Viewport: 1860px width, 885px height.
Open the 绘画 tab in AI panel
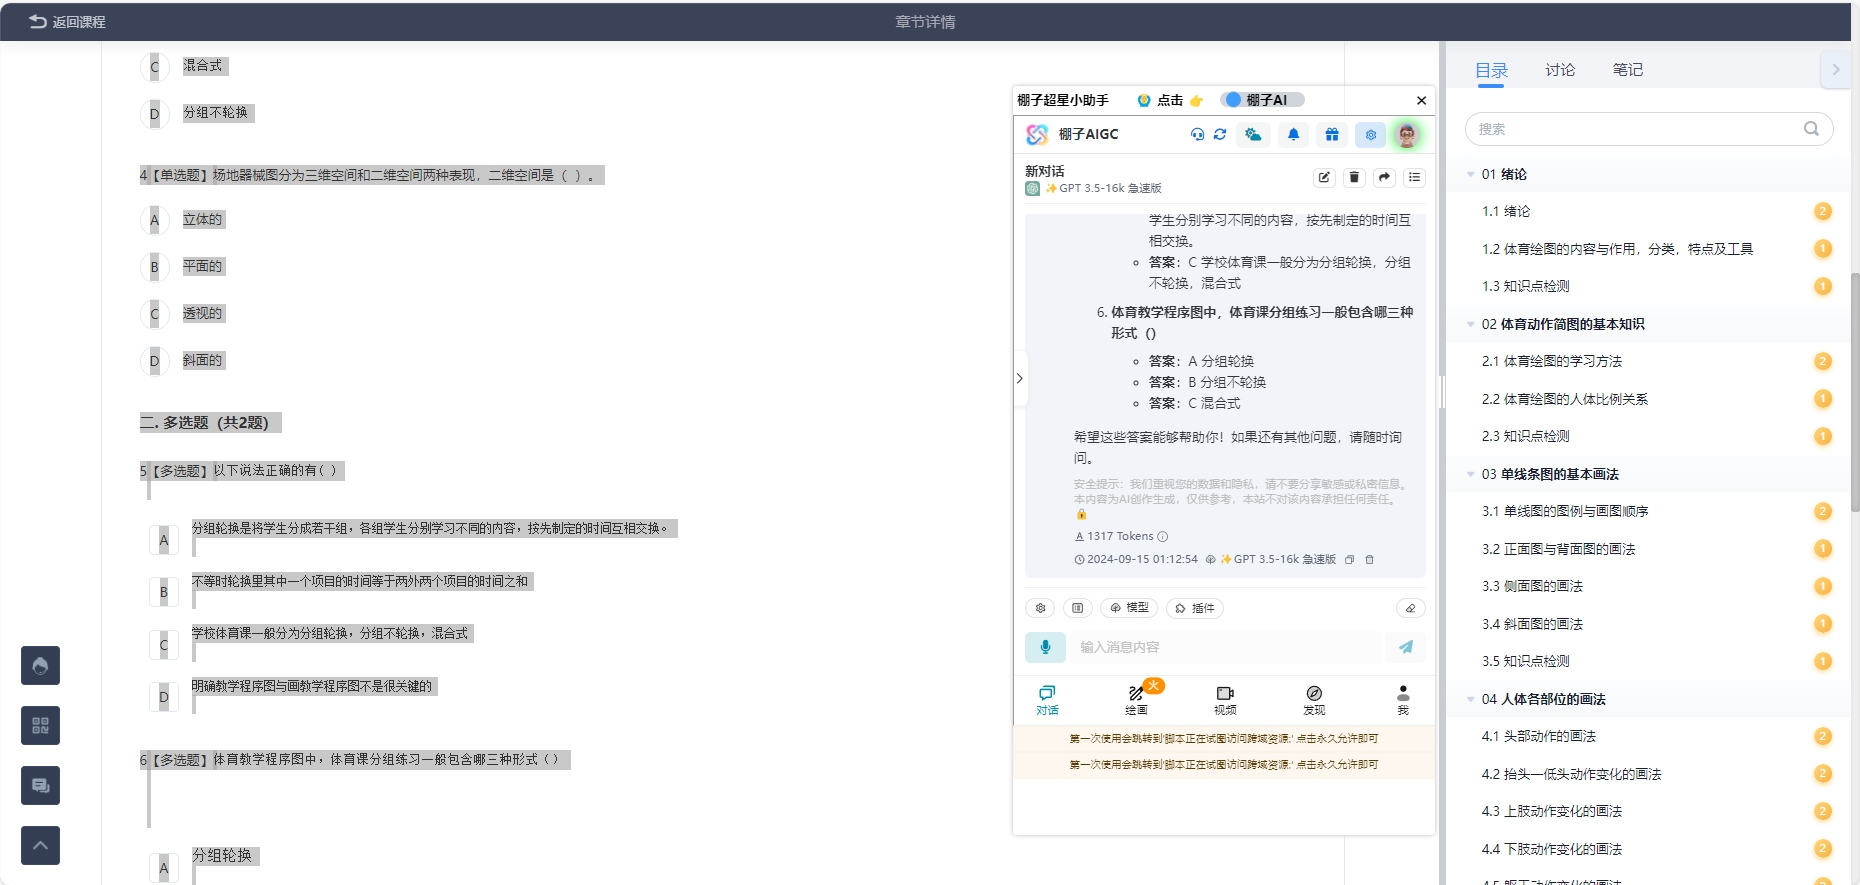coord(1136,699)
